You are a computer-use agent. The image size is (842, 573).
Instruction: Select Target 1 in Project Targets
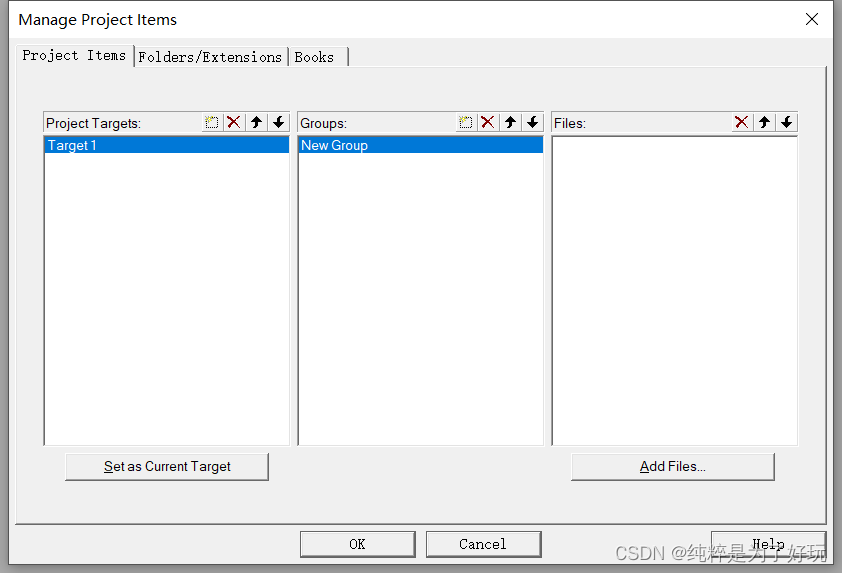click(166, 145)
